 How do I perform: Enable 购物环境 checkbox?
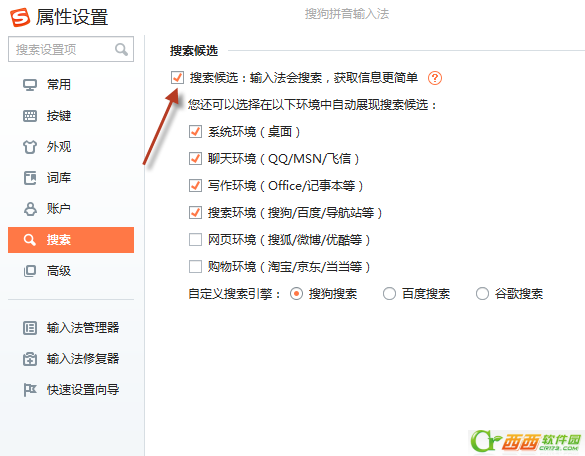(x=195, y=267)
